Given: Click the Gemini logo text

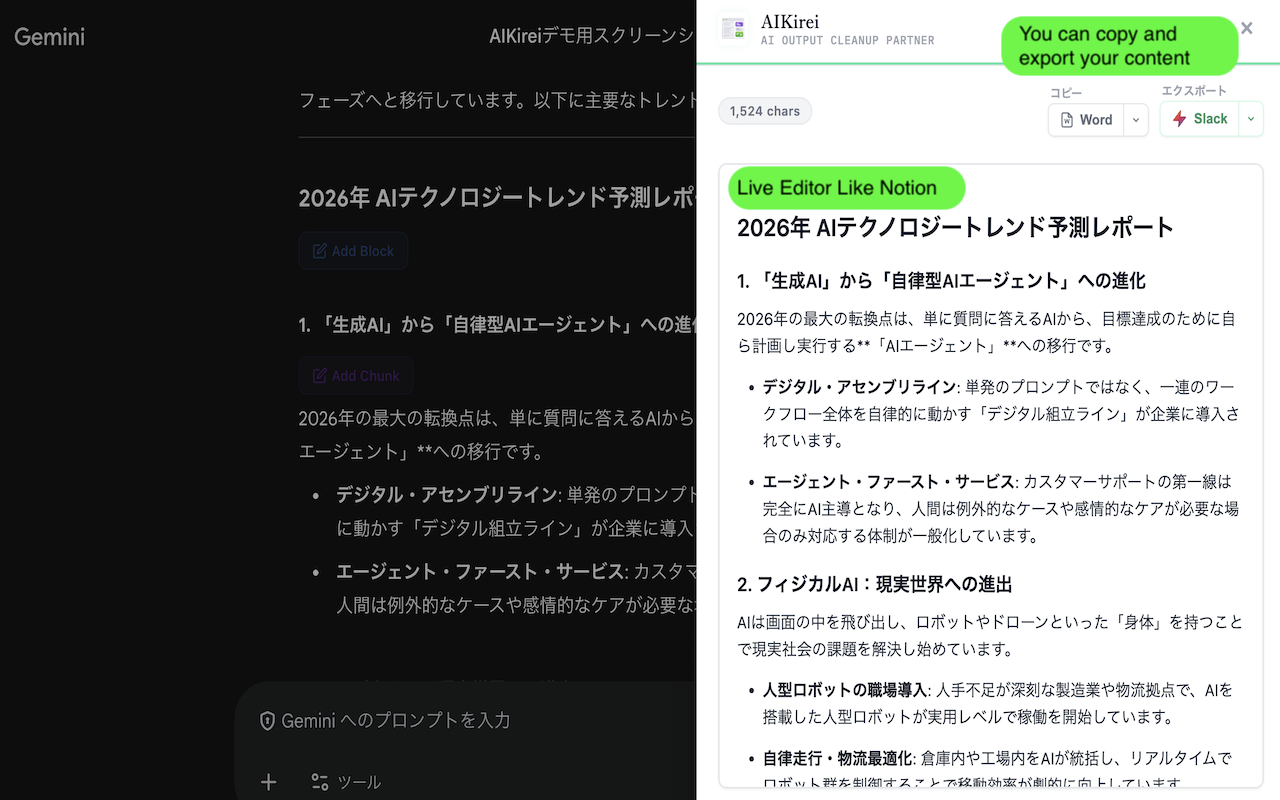Looking at the screenshot, I should click(50, 37).
